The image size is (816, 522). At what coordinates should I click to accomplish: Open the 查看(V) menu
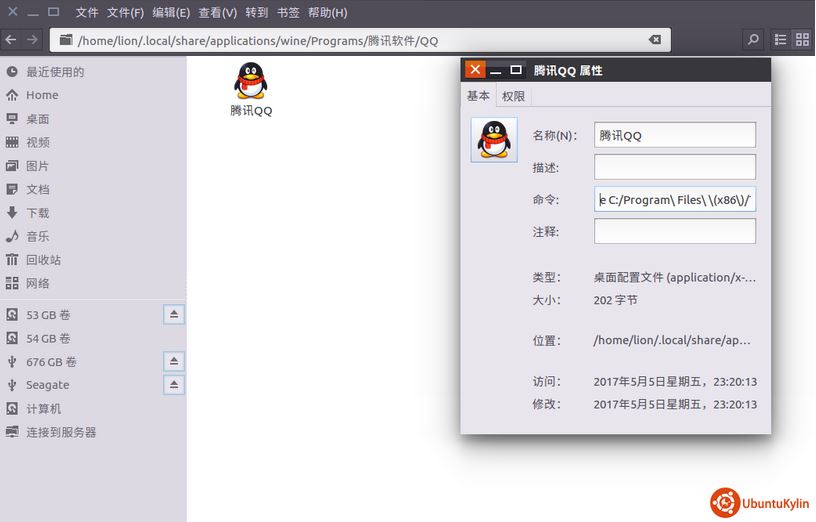pyautogui.click(x=217, y=13)
